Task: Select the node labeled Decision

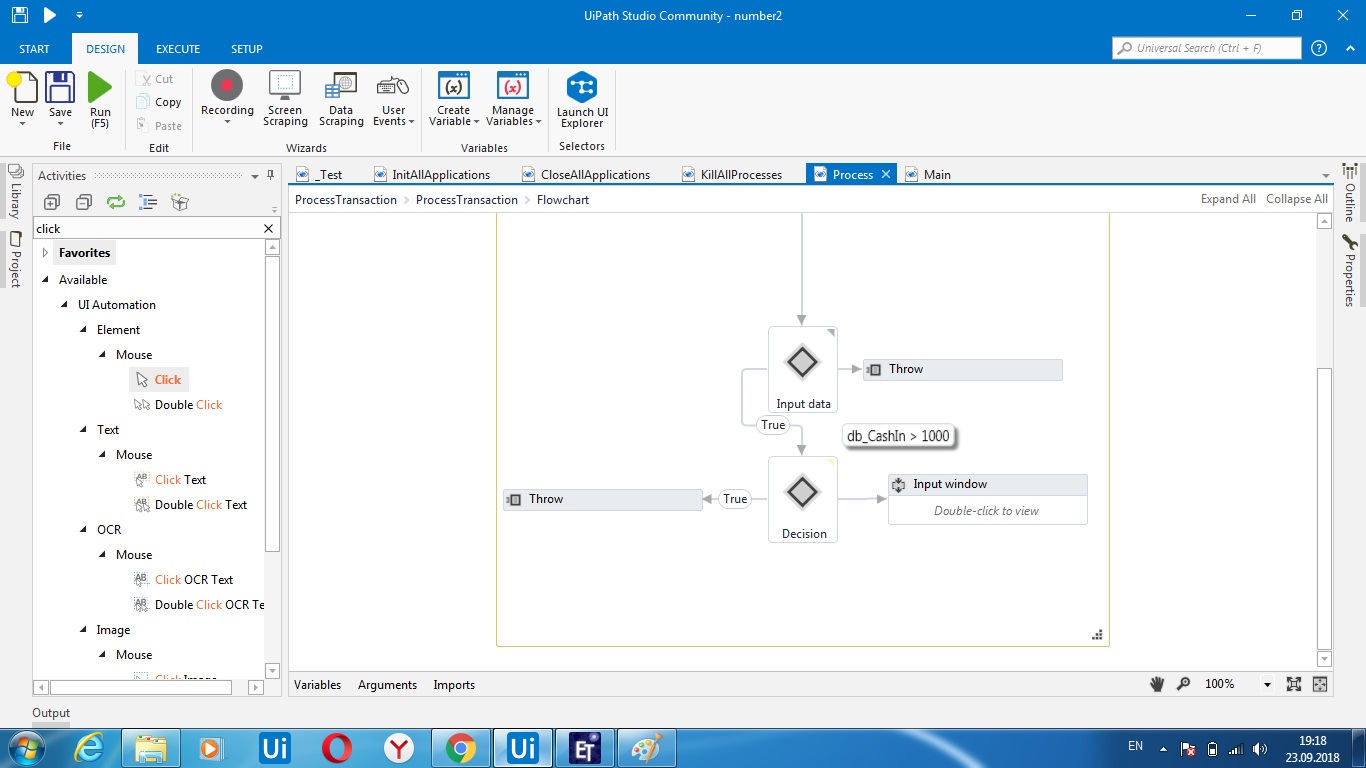Action: pyautogui.click(x=803, y=500)
